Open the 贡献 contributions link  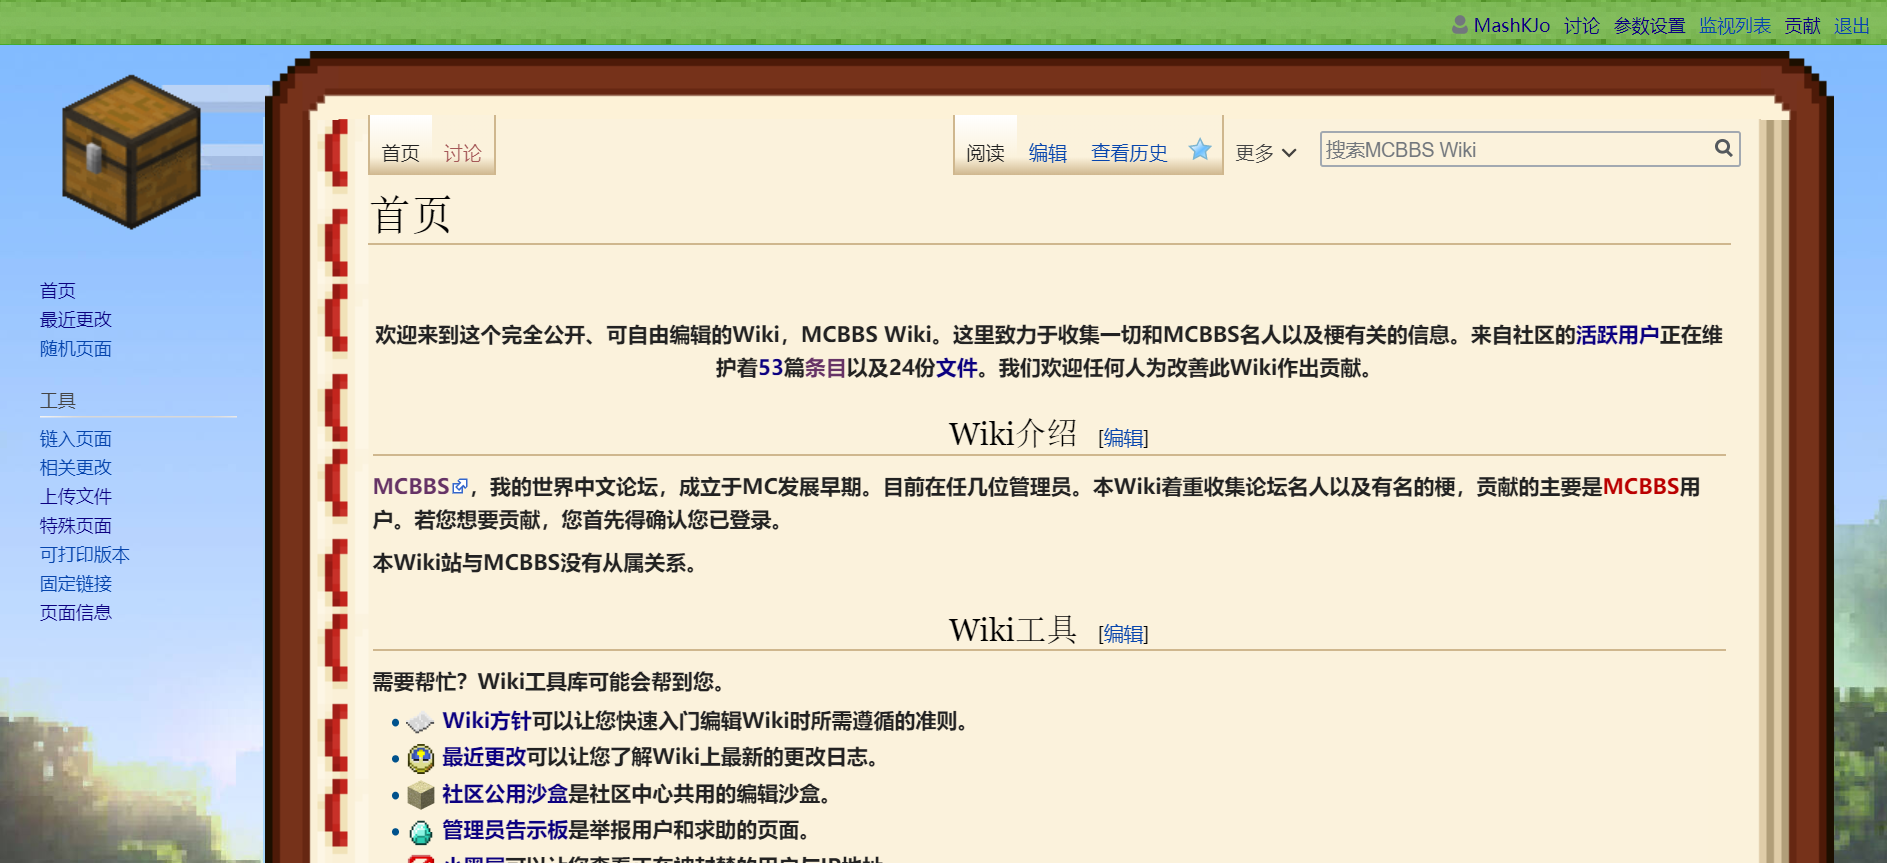pyautogui.click(x=1803, y=25)
